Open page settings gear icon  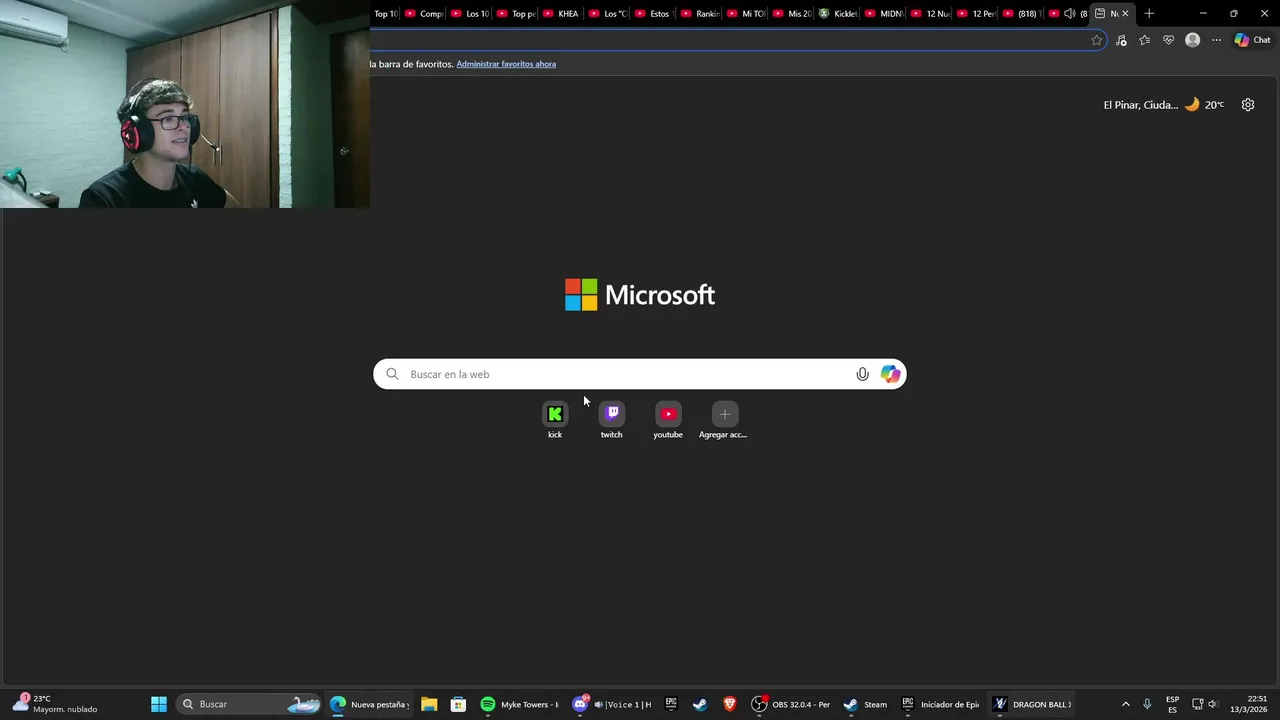tap(1248, 104)
